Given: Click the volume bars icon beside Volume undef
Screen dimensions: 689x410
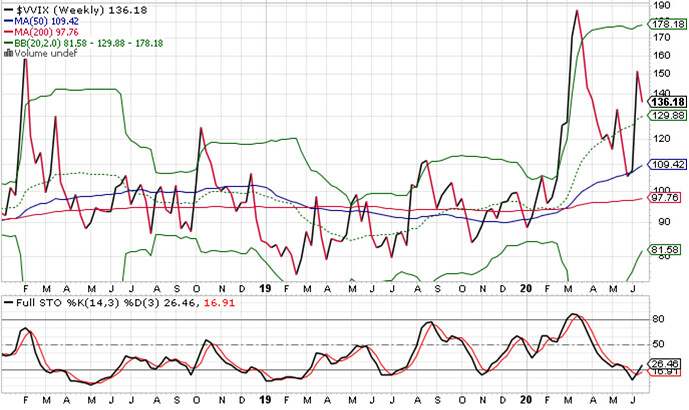Looking at the screenshot, I should click(8, 53).
